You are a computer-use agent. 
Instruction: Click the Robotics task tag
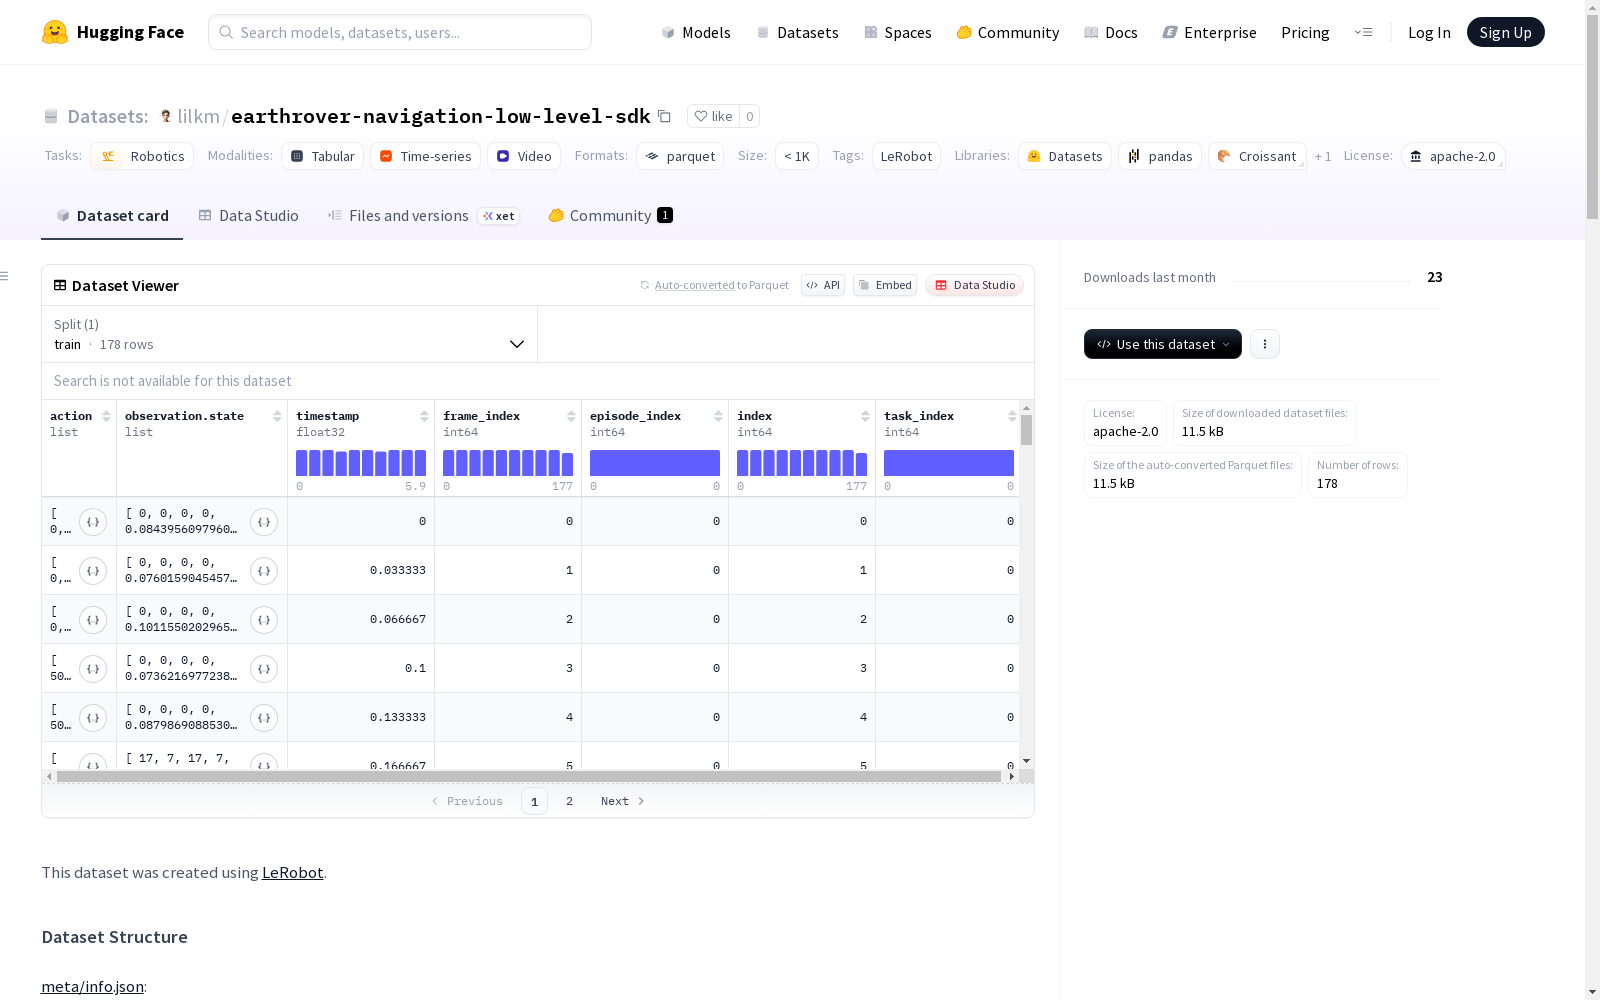[142, 156]
